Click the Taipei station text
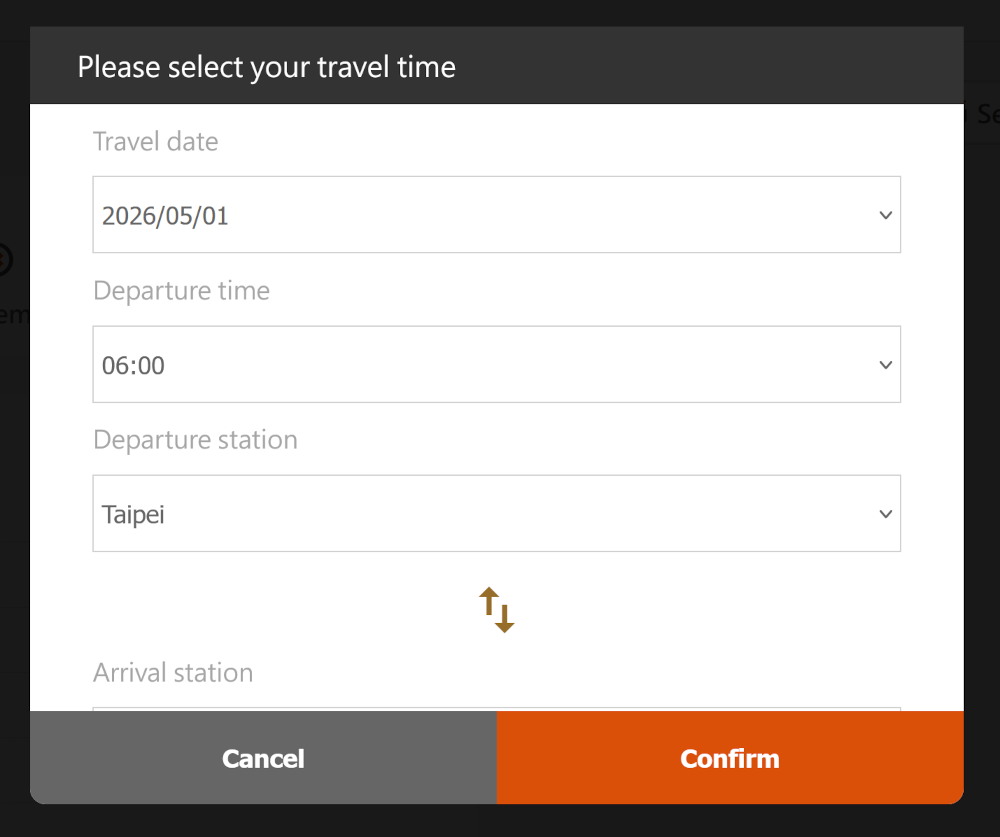Screen dimensions: 1000x837 pyautogui.click(x=133, y=515)
